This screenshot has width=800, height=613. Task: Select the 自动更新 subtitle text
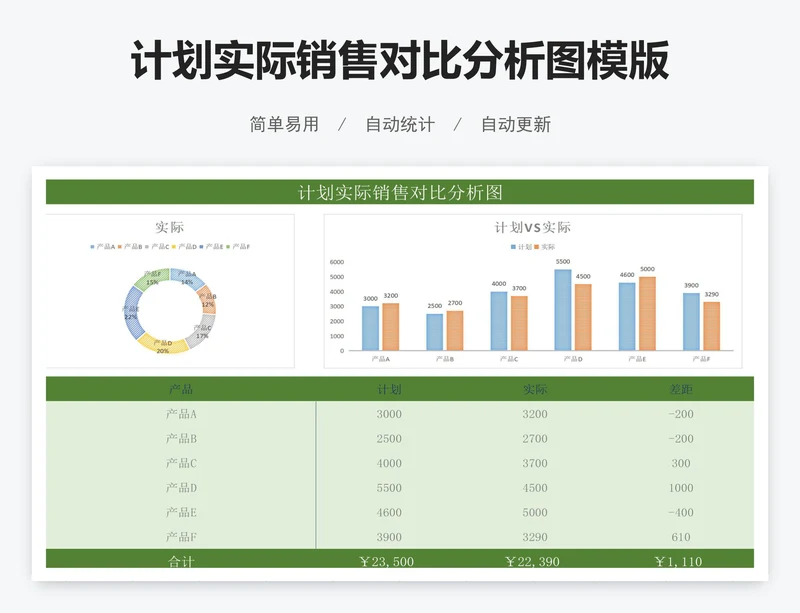(x=516, y=125)
